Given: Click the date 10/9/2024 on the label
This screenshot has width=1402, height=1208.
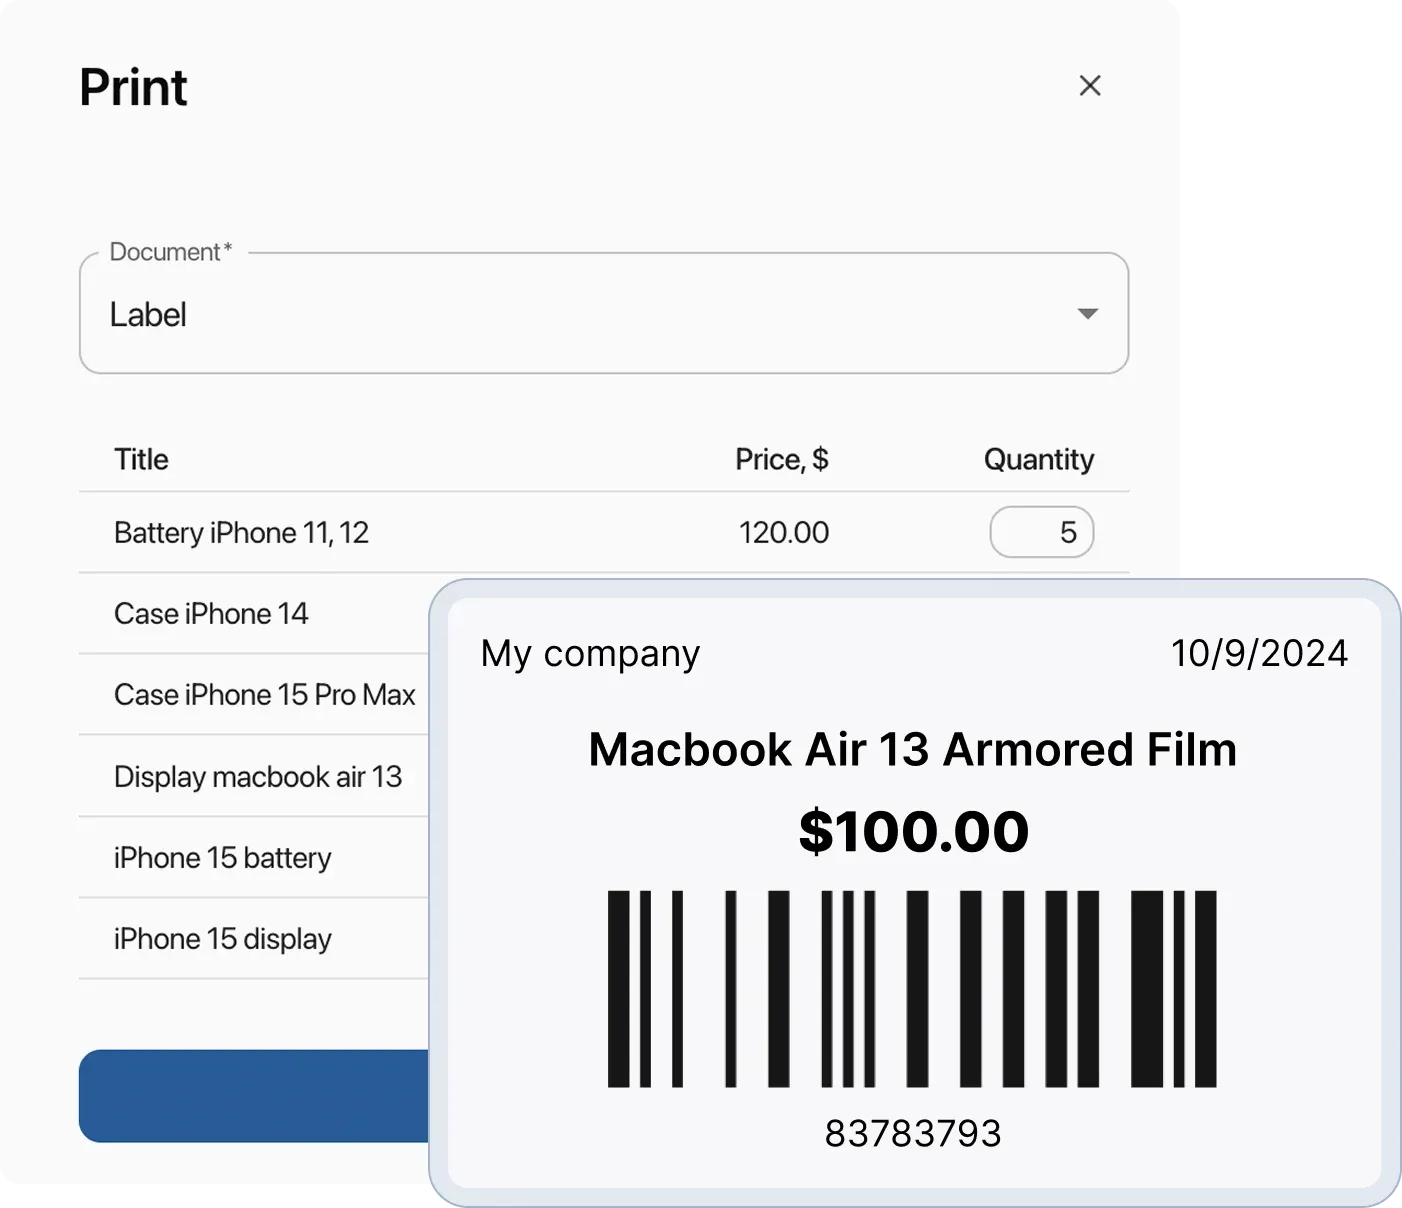Looking at the screenshot, I should coord(1260,652).
